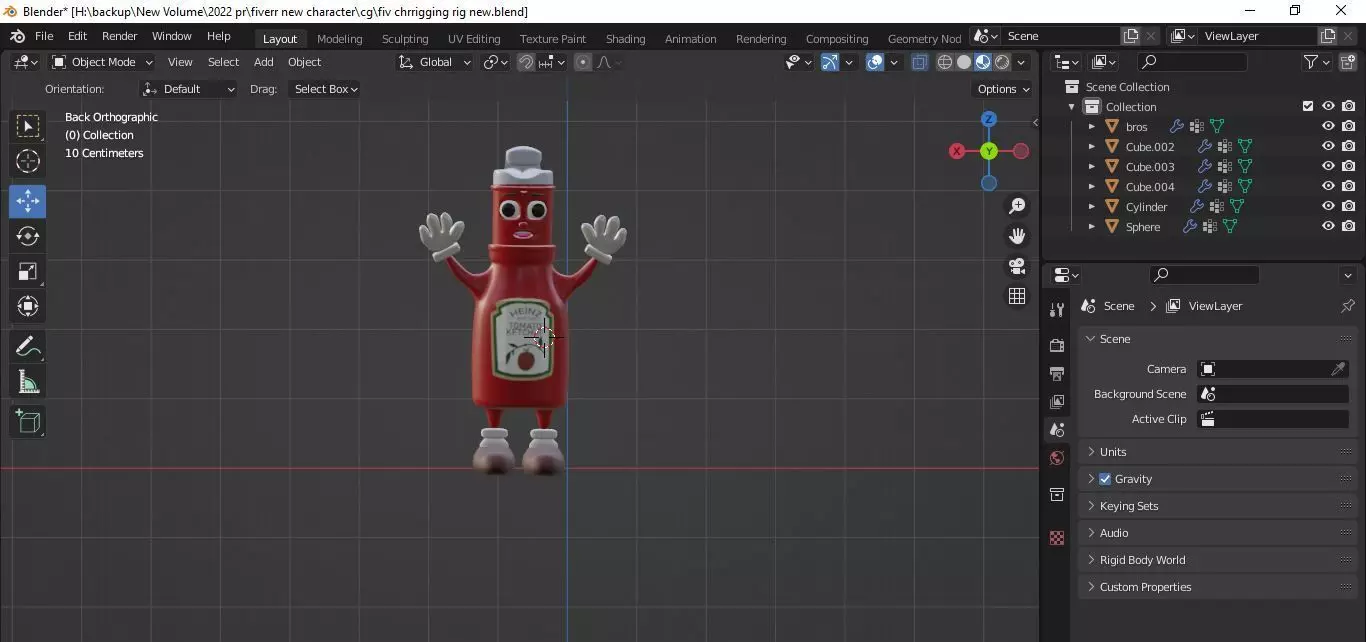This screenshot has height=642, width=1366.
Task: Open the Output properties tab
Action: (1057, 373)
